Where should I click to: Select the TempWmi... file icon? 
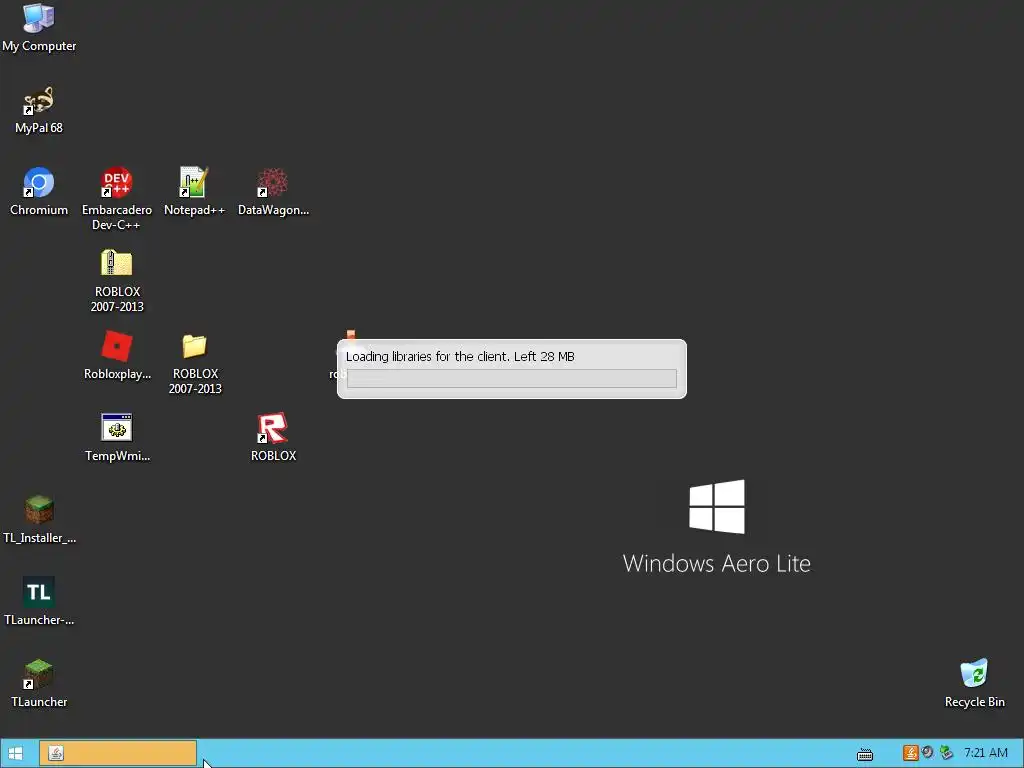[116, 428]
